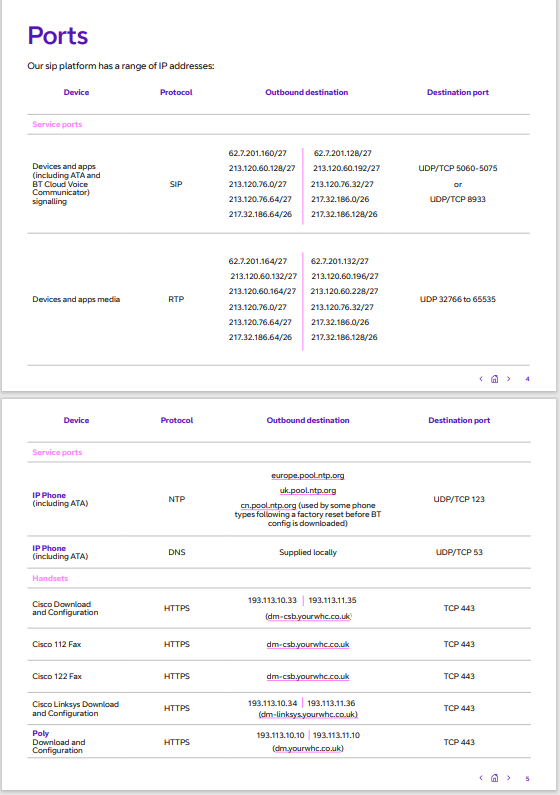Viewport: 560px width, 795px height.
Task: Click page number 5 in footer
Action: pos(528,778)
